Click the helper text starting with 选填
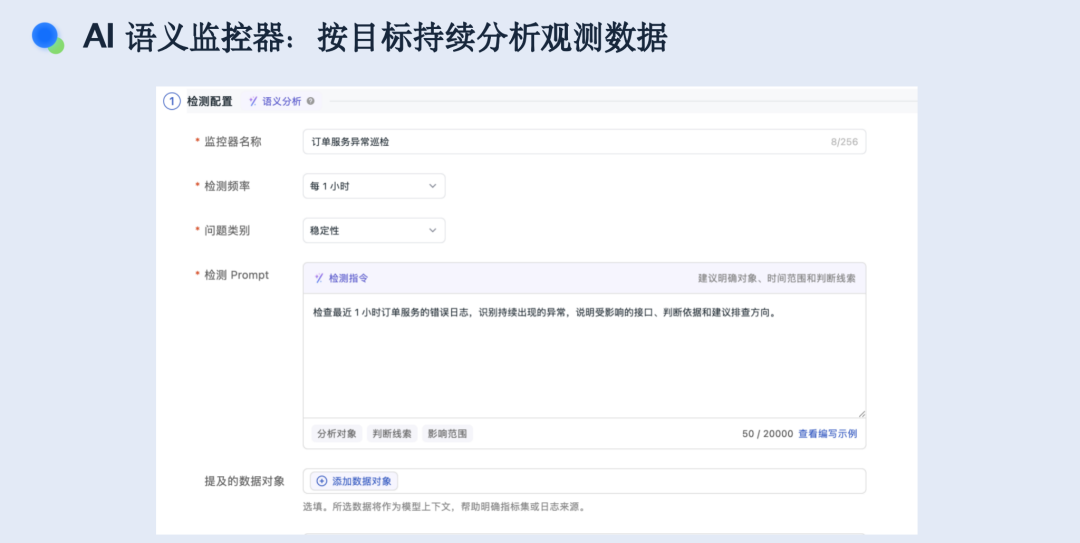This screenshot has height=543, width=1080. pos(445,507)
